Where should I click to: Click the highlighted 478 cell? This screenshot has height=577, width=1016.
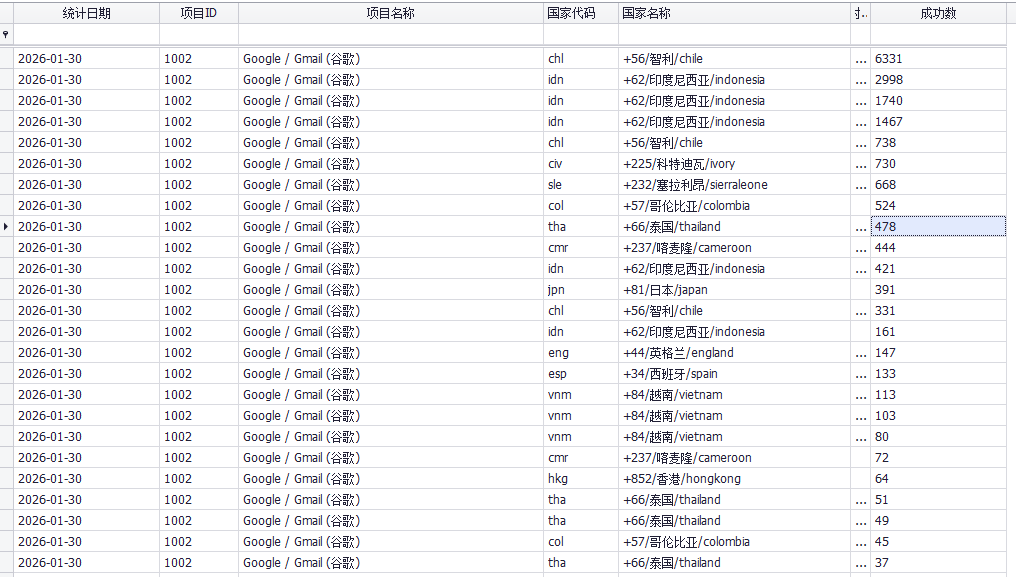tap(938, 226)
